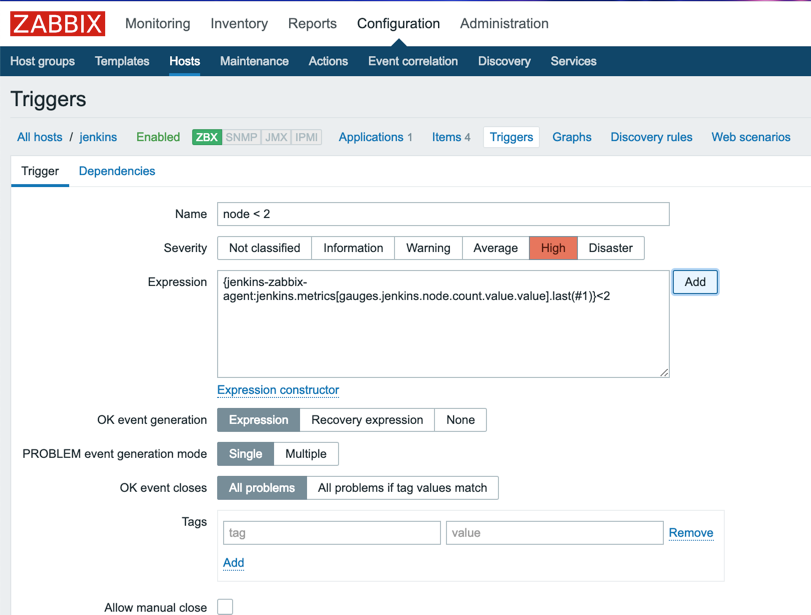Set PROBLEM event generation mode to Multiple
811x615 pixels.
(x=306, y=453)
